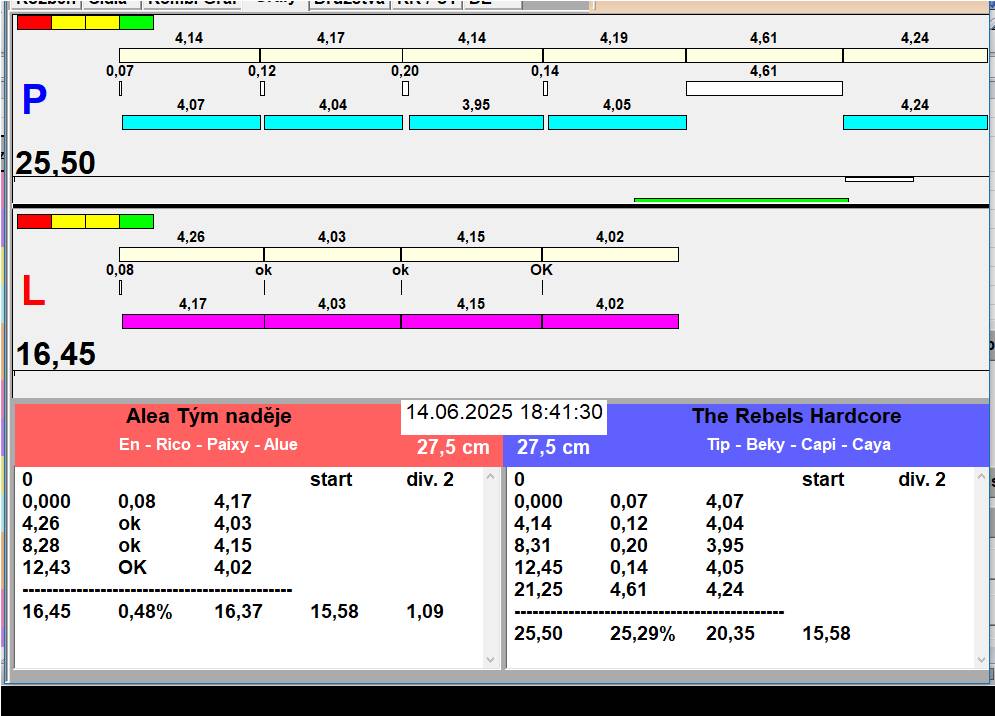Hit scroll down arrow in Rebels Hardcore list

(x=982, y=659)
